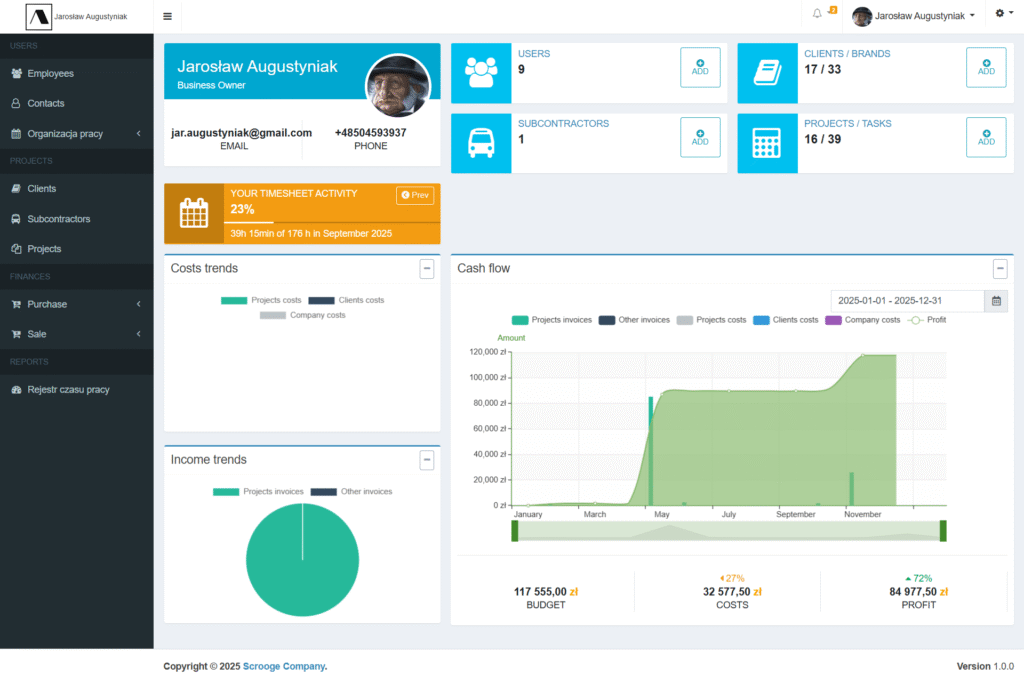
Task: Toggle Projects invoices series in Cash flow legend
Action: coord(551,320)
